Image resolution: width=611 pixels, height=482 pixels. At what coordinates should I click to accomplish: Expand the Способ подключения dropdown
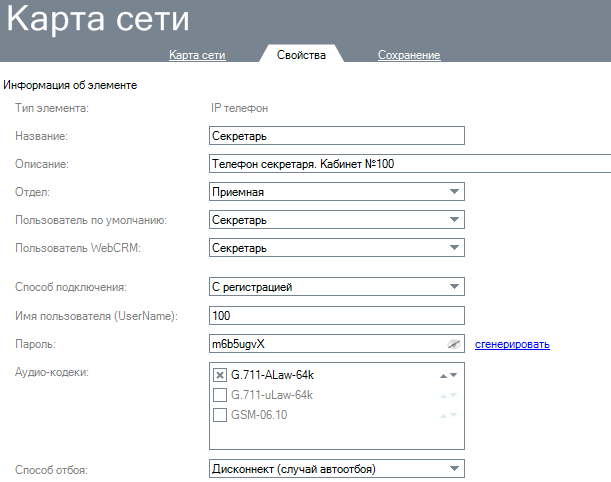337,287
